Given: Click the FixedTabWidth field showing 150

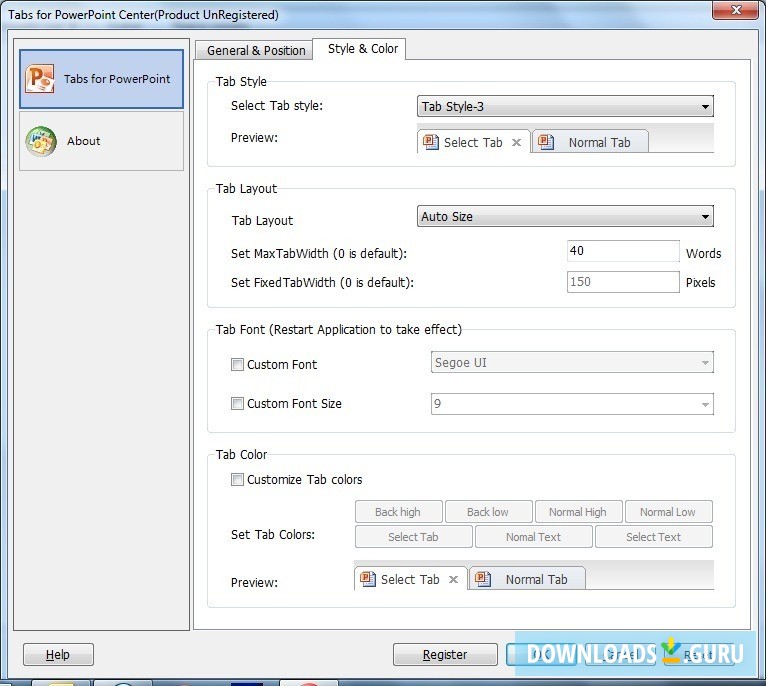Looking at the screenshot, I should tap(623, 282).
